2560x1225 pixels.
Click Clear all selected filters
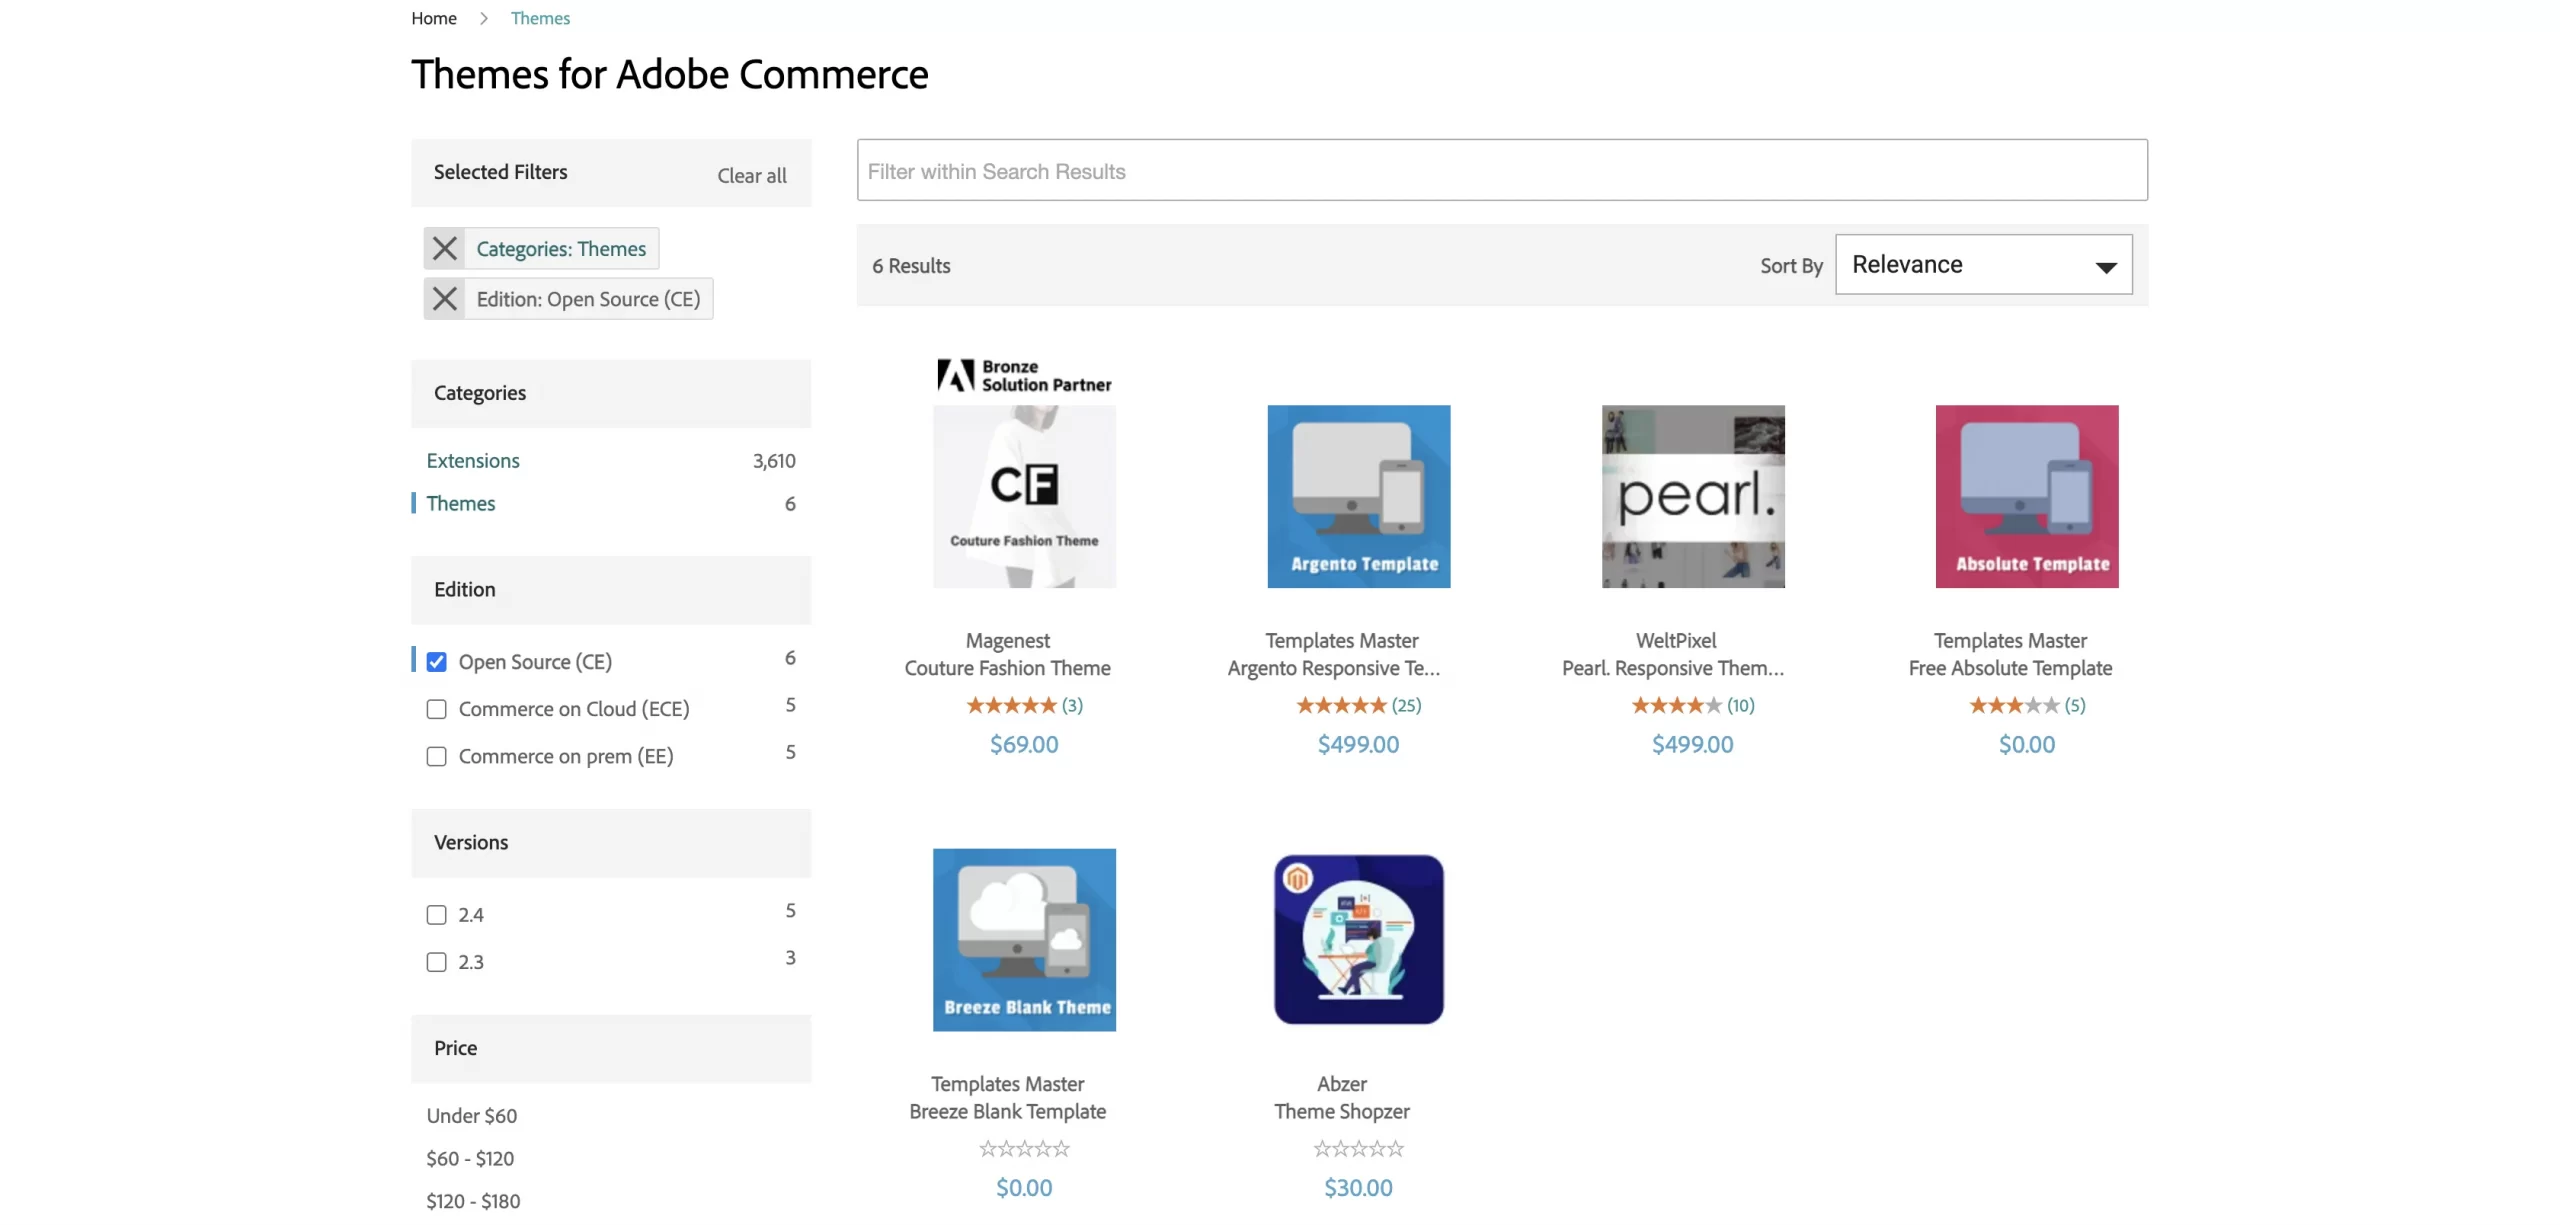click(x=751, y=175)
